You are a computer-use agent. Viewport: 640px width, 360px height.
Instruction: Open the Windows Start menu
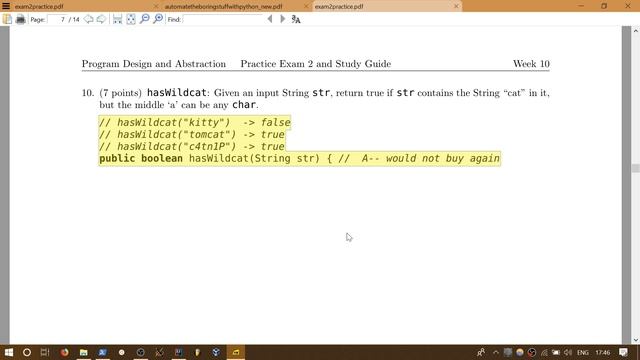pos(8,352)
